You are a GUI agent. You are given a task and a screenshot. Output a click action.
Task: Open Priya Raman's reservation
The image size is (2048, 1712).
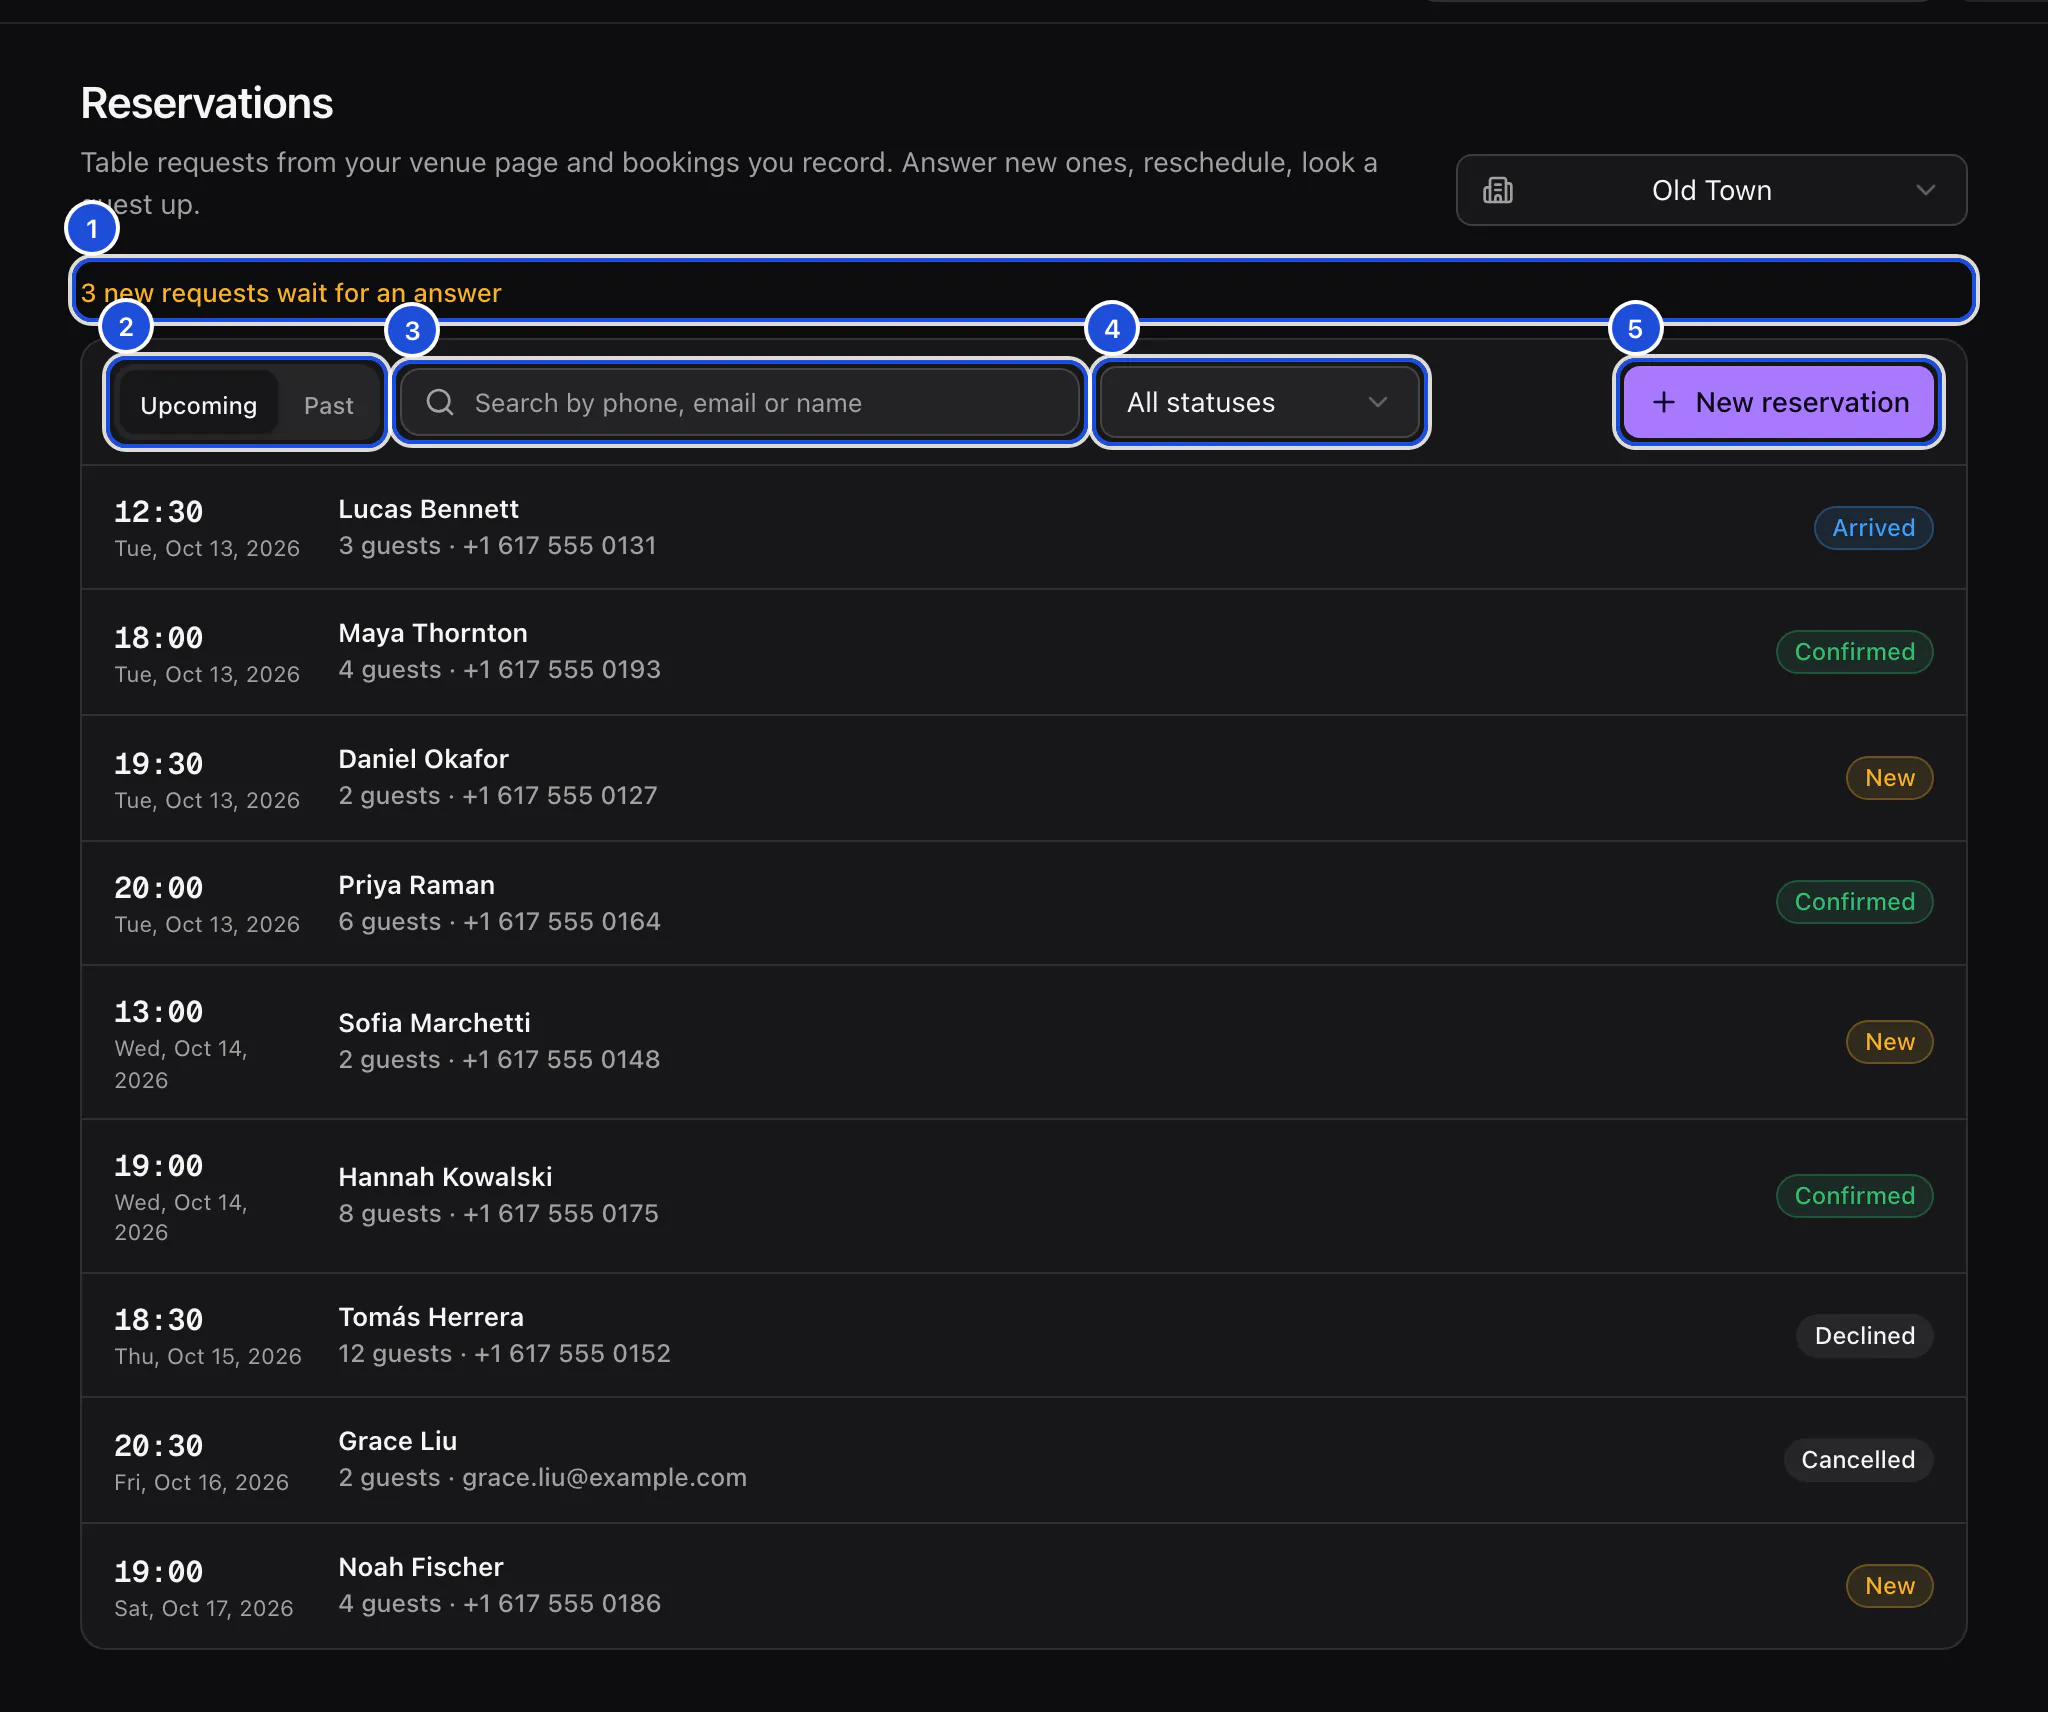point(1023,903)
